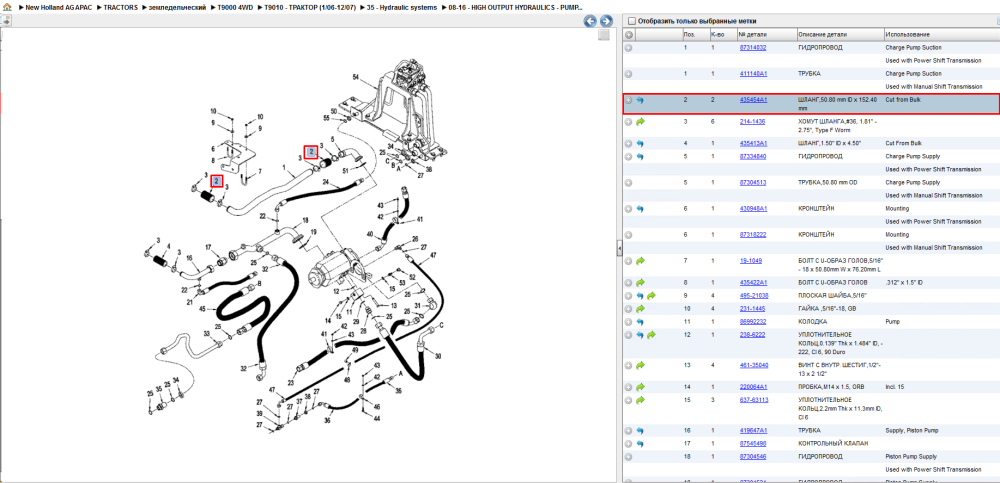
Task: Open part number link 214-1436
Action: [x=752, y=121]
